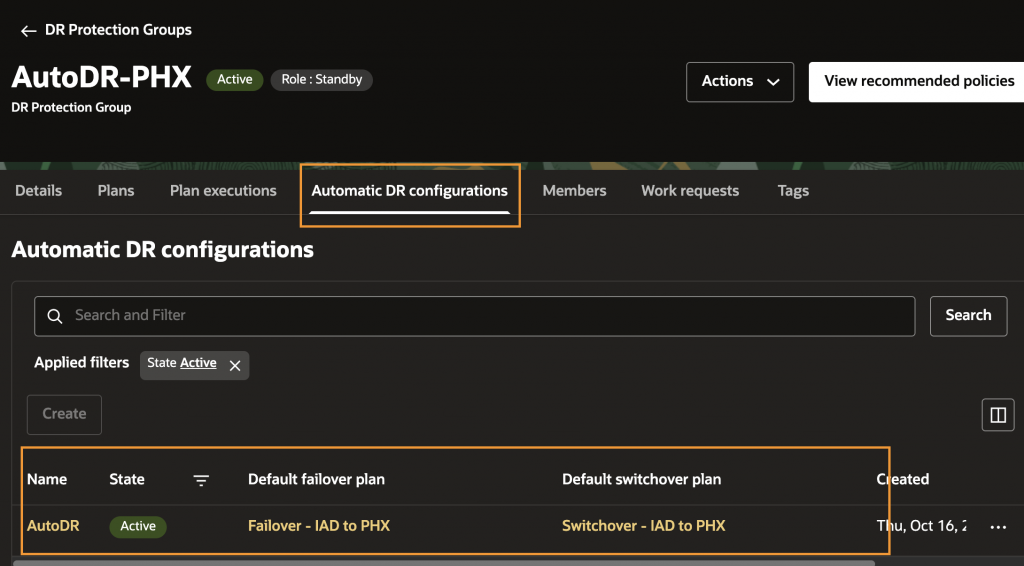The height and width of the screenshot is (566, 1024).
Task: Click the State column filter icon
Action: [x=201, y=480]
